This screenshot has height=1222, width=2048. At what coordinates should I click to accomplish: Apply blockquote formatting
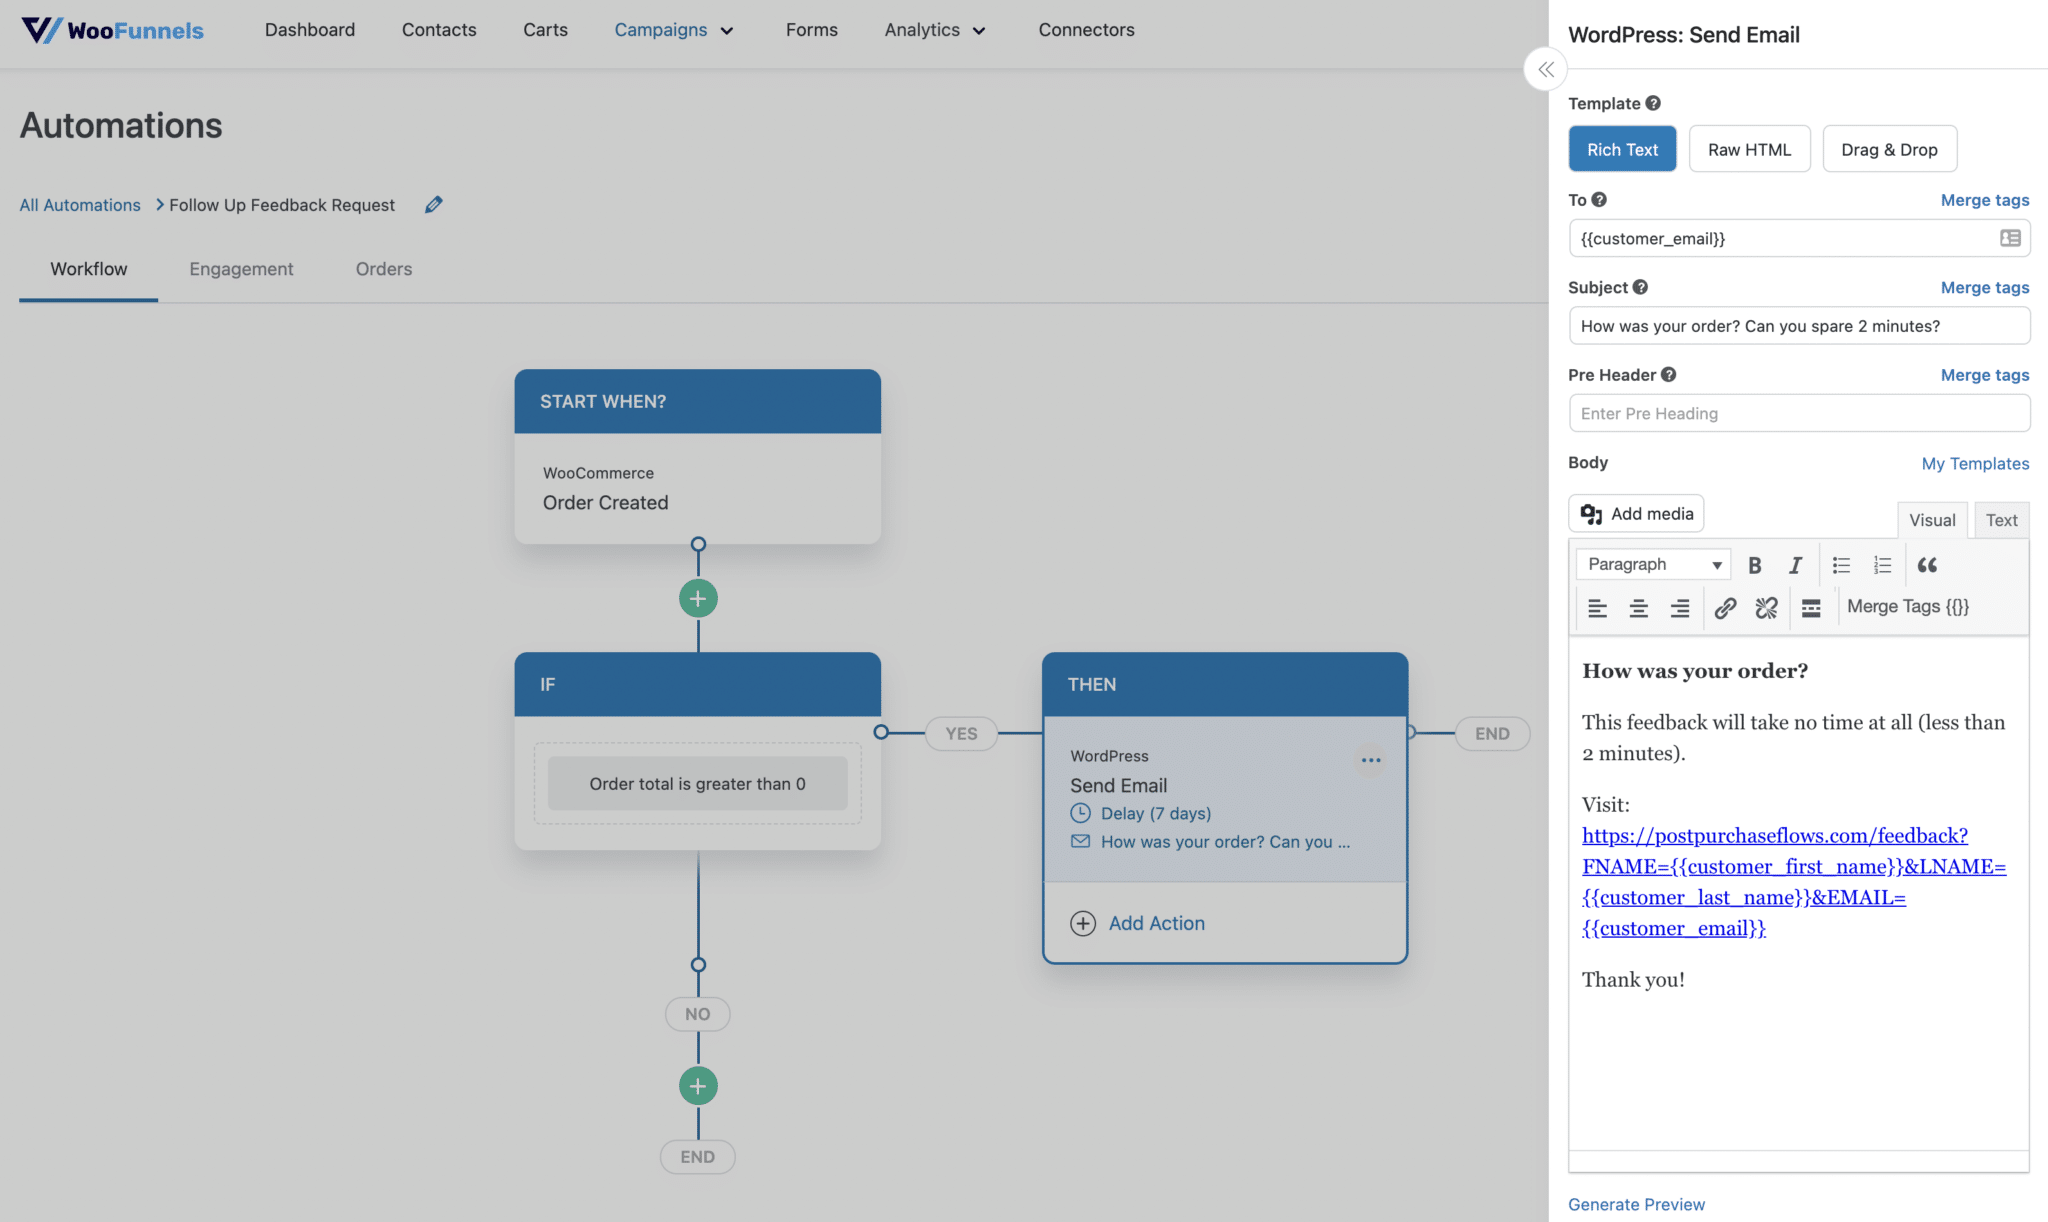[x=1927, y=565]
